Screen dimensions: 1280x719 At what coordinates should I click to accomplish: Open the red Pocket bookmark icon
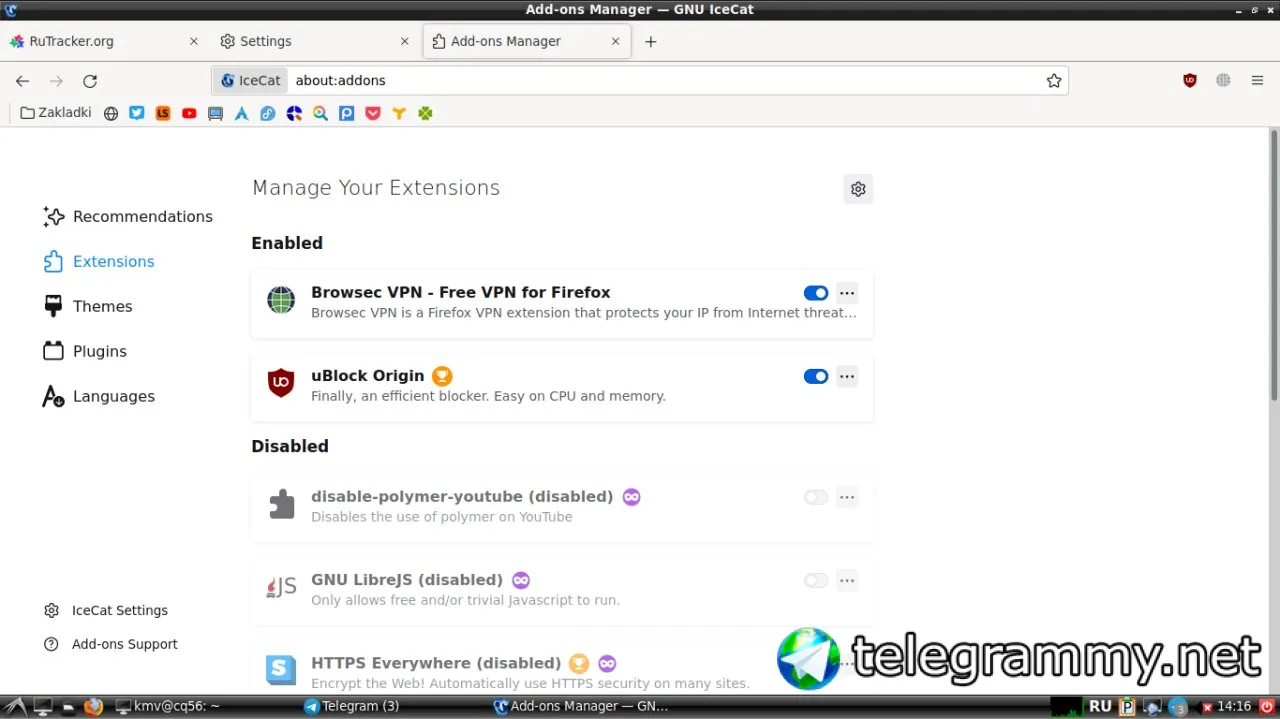point(373,113)
